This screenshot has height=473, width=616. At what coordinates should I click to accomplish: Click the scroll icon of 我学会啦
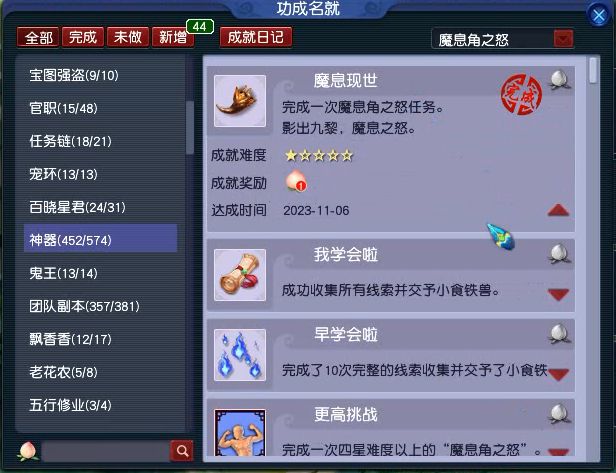click(x=240, y=275)
